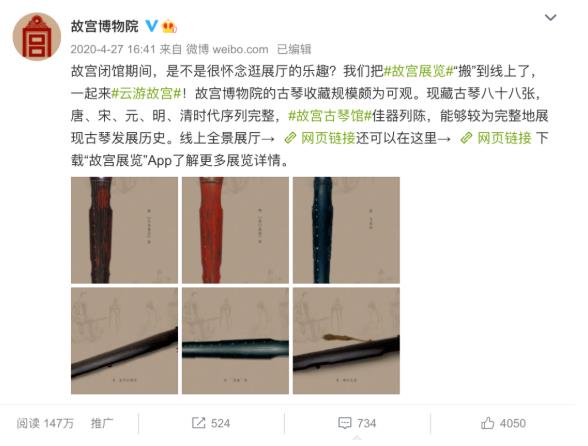Open comments icon showing 734
Viewport: 588px width, 446px height.
coord(345,423)
